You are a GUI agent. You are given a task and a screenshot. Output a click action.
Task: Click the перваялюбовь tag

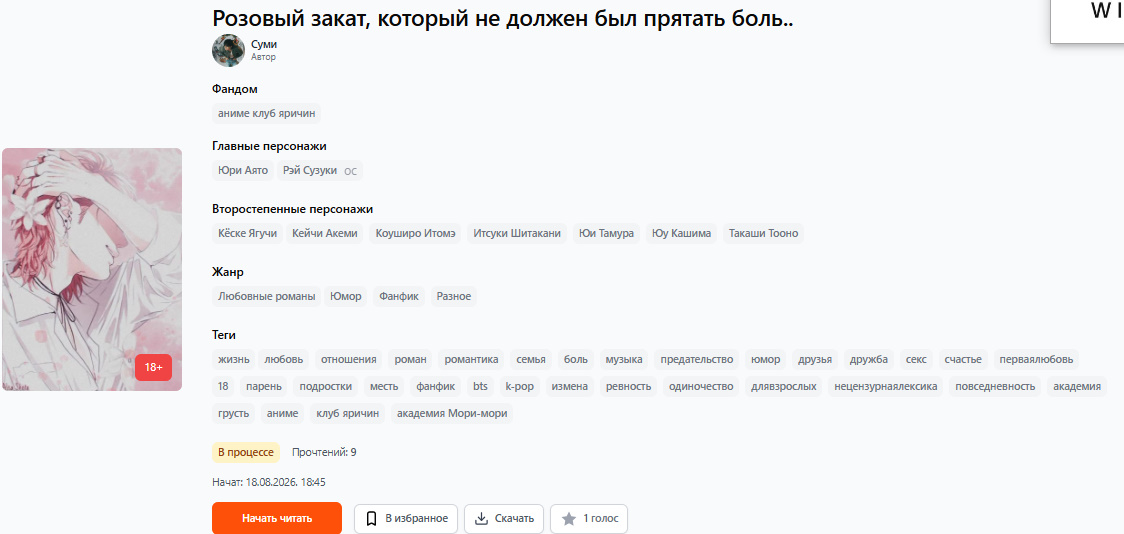point(1037,359)
